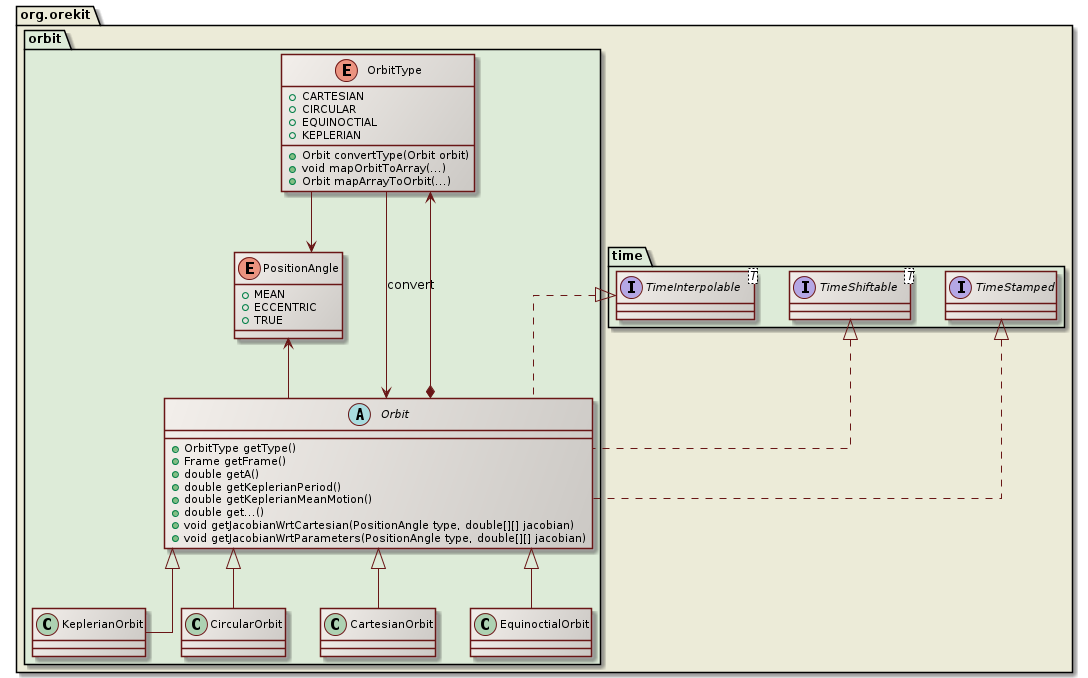Image resolution: width=1088 pixels, height=678 pixels.
Task: Click the C class icon on EquinoctialOrbit
Action: tap(485, 623)
